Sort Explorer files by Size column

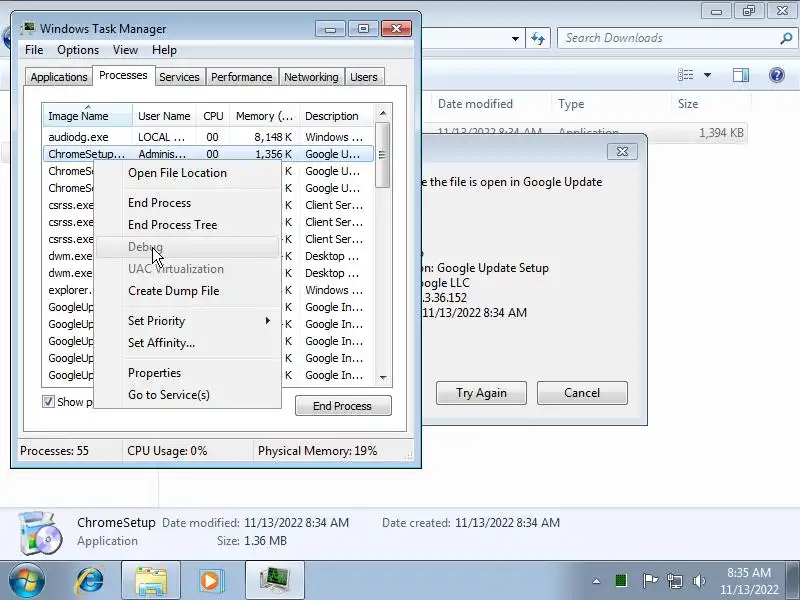[x=710, y=104]
